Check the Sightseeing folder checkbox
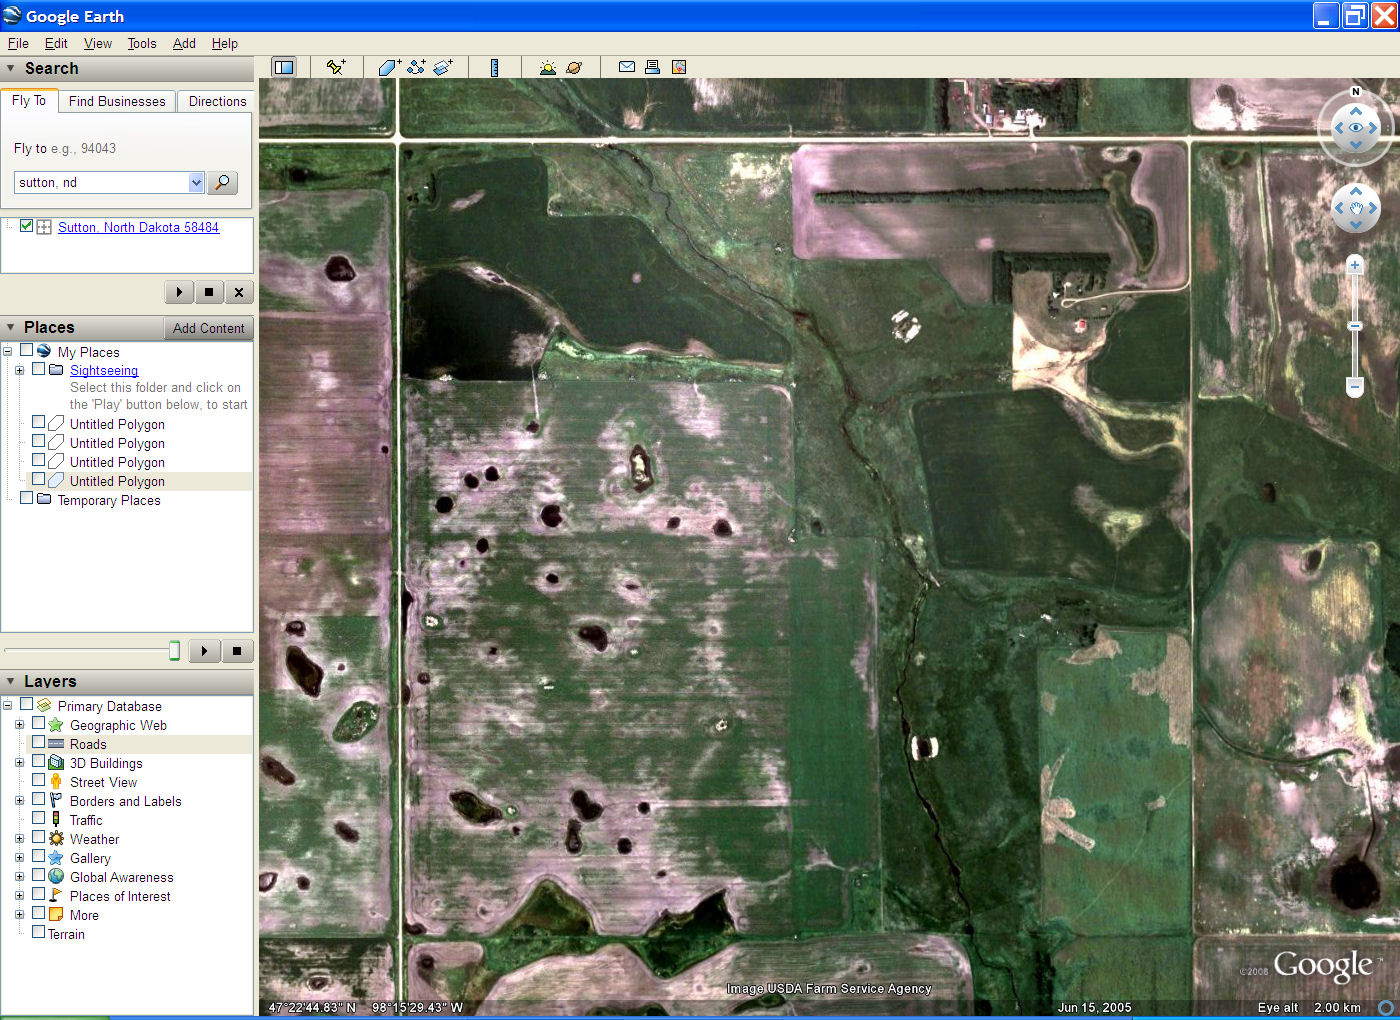This screenshot has height=1020, width=1400. pos(38,369)
